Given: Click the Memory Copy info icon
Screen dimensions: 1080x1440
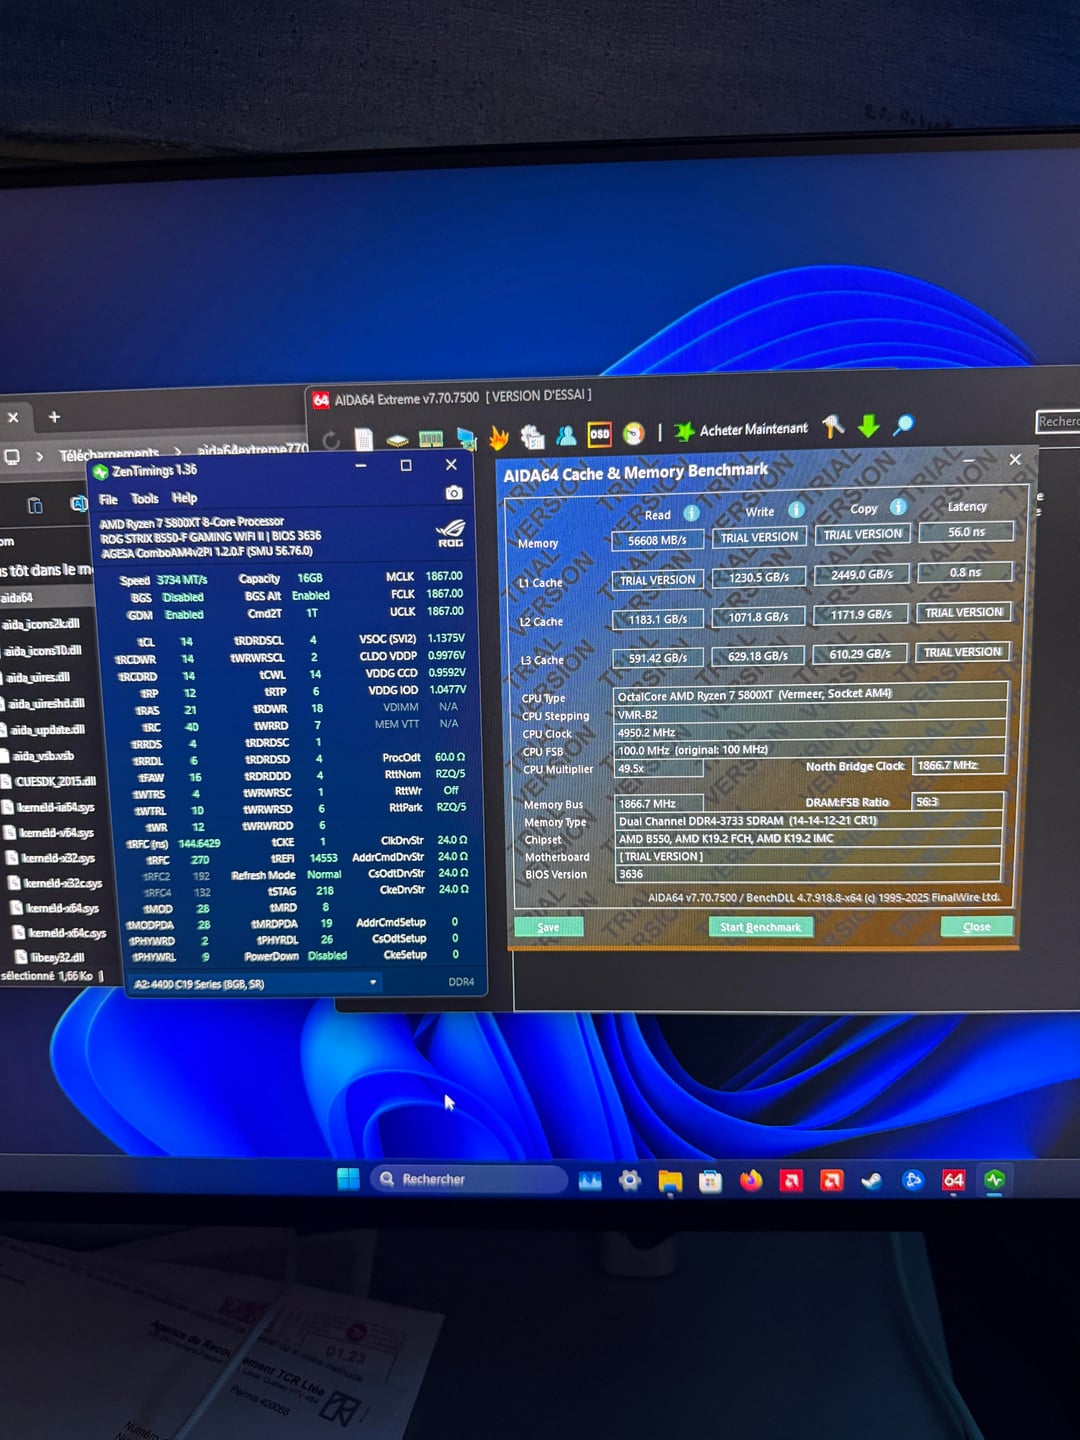Looking at the screenshot, I should (x=898, y=507).
